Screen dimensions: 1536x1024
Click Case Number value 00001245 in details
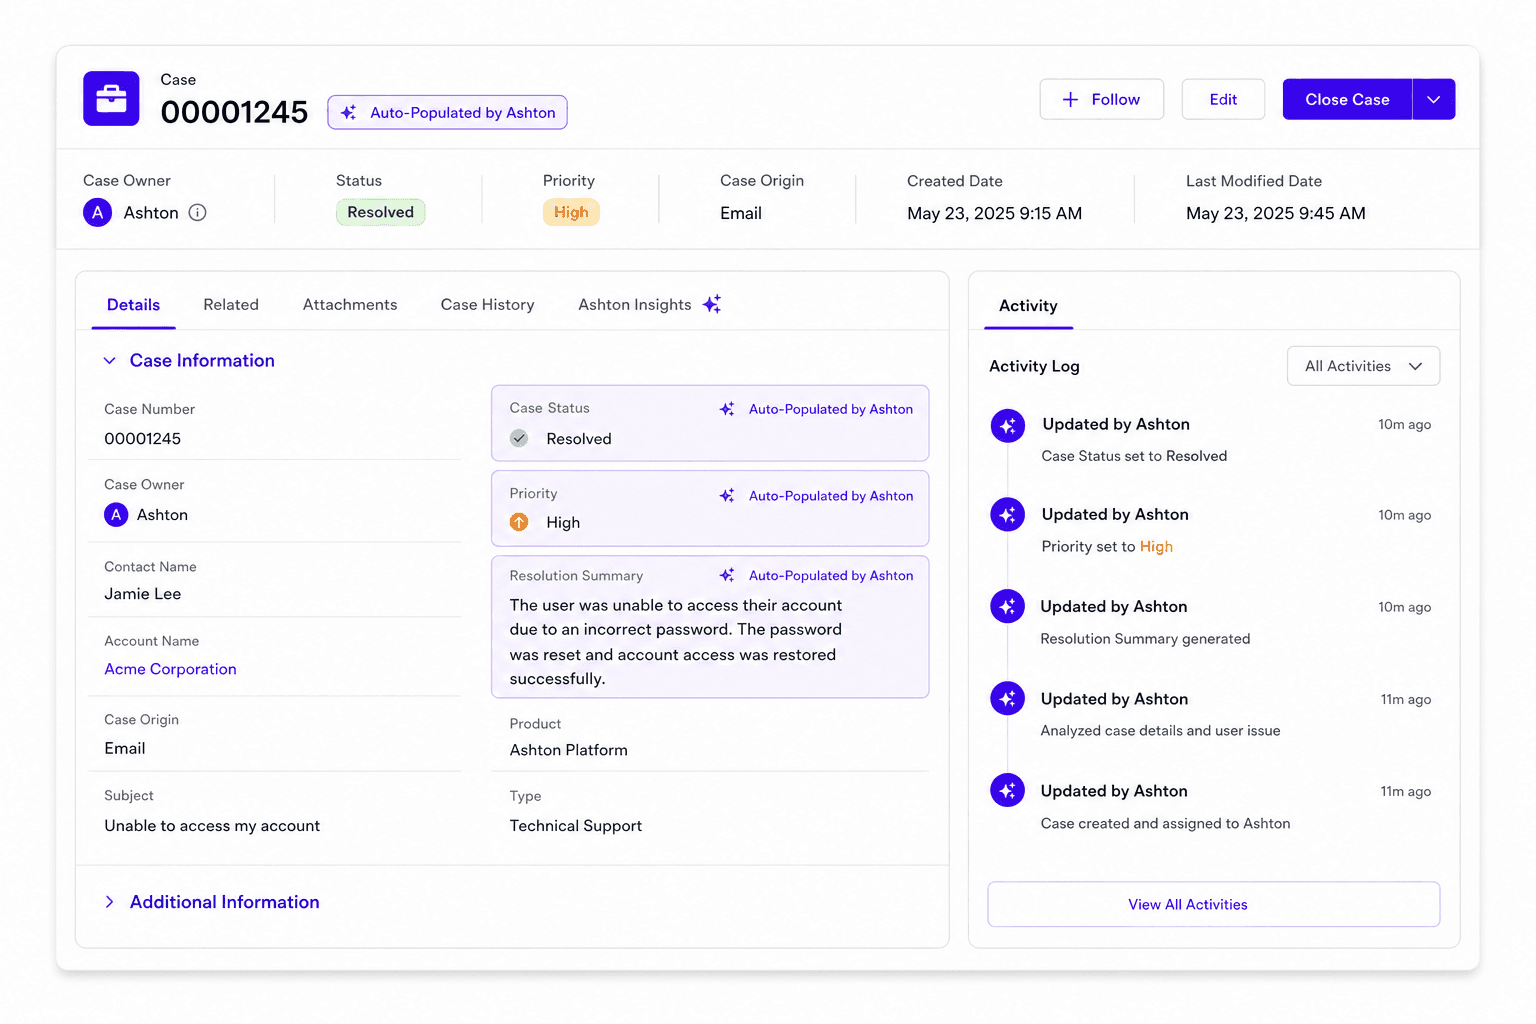click(142, 438)
